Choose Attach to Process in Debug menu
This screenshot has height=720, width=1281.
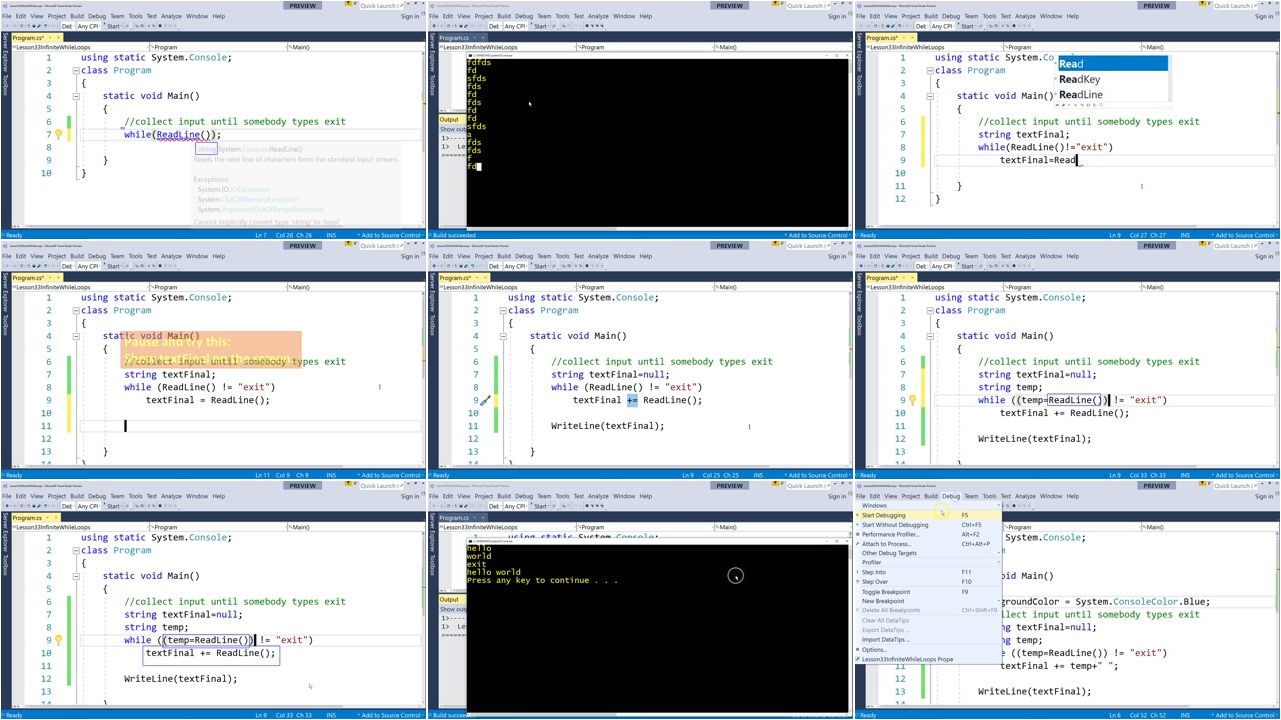point(930,544)
